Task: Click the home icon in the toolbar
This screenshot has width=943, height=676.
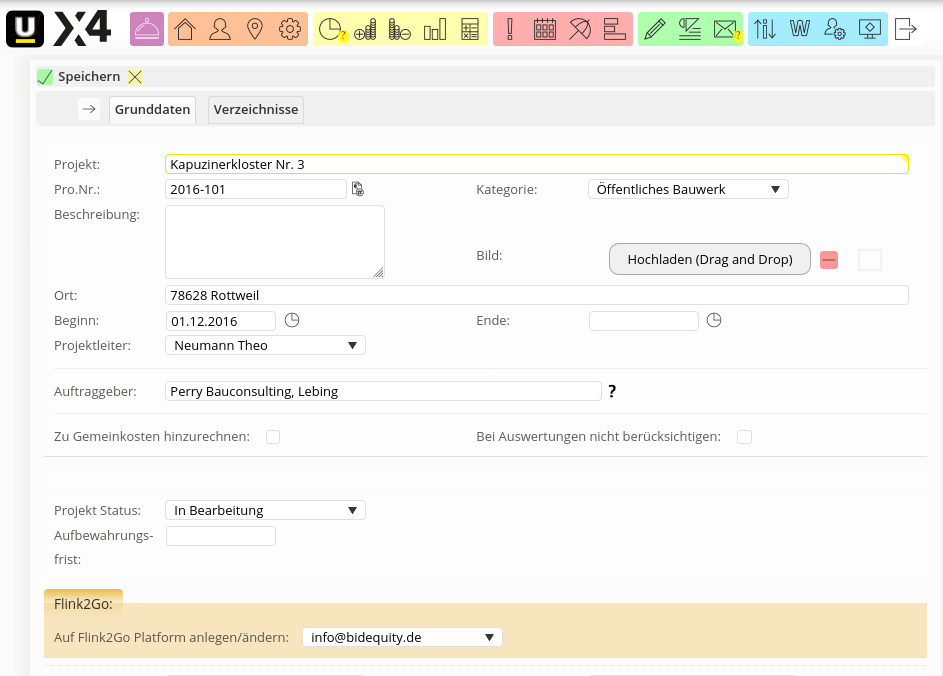Action: (184, 30)
